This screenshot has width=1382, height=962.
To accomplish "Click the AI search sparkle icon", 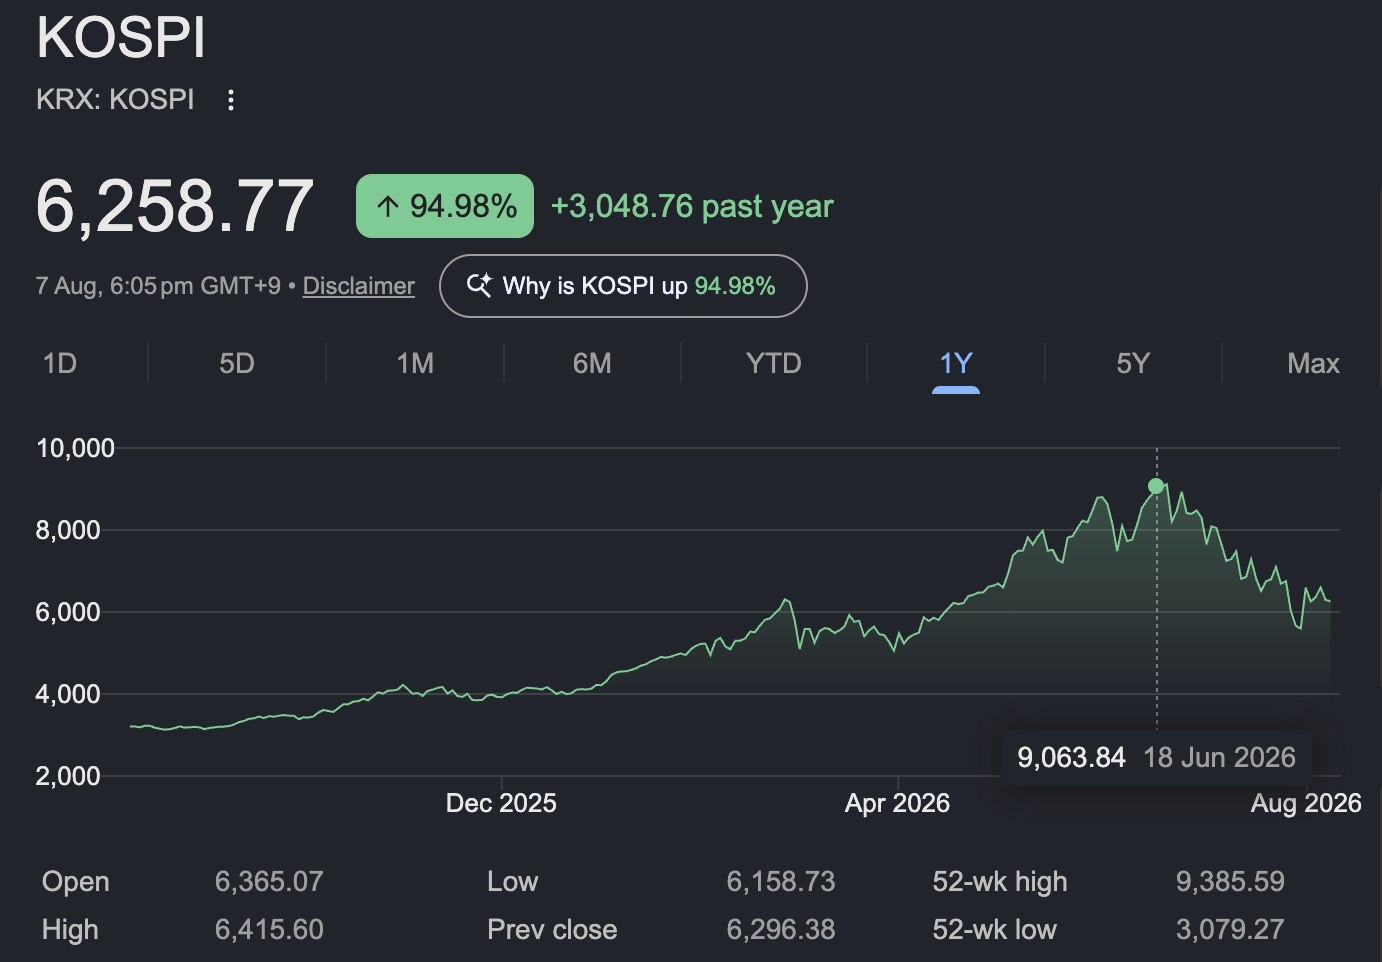I will tap(479, 285).
